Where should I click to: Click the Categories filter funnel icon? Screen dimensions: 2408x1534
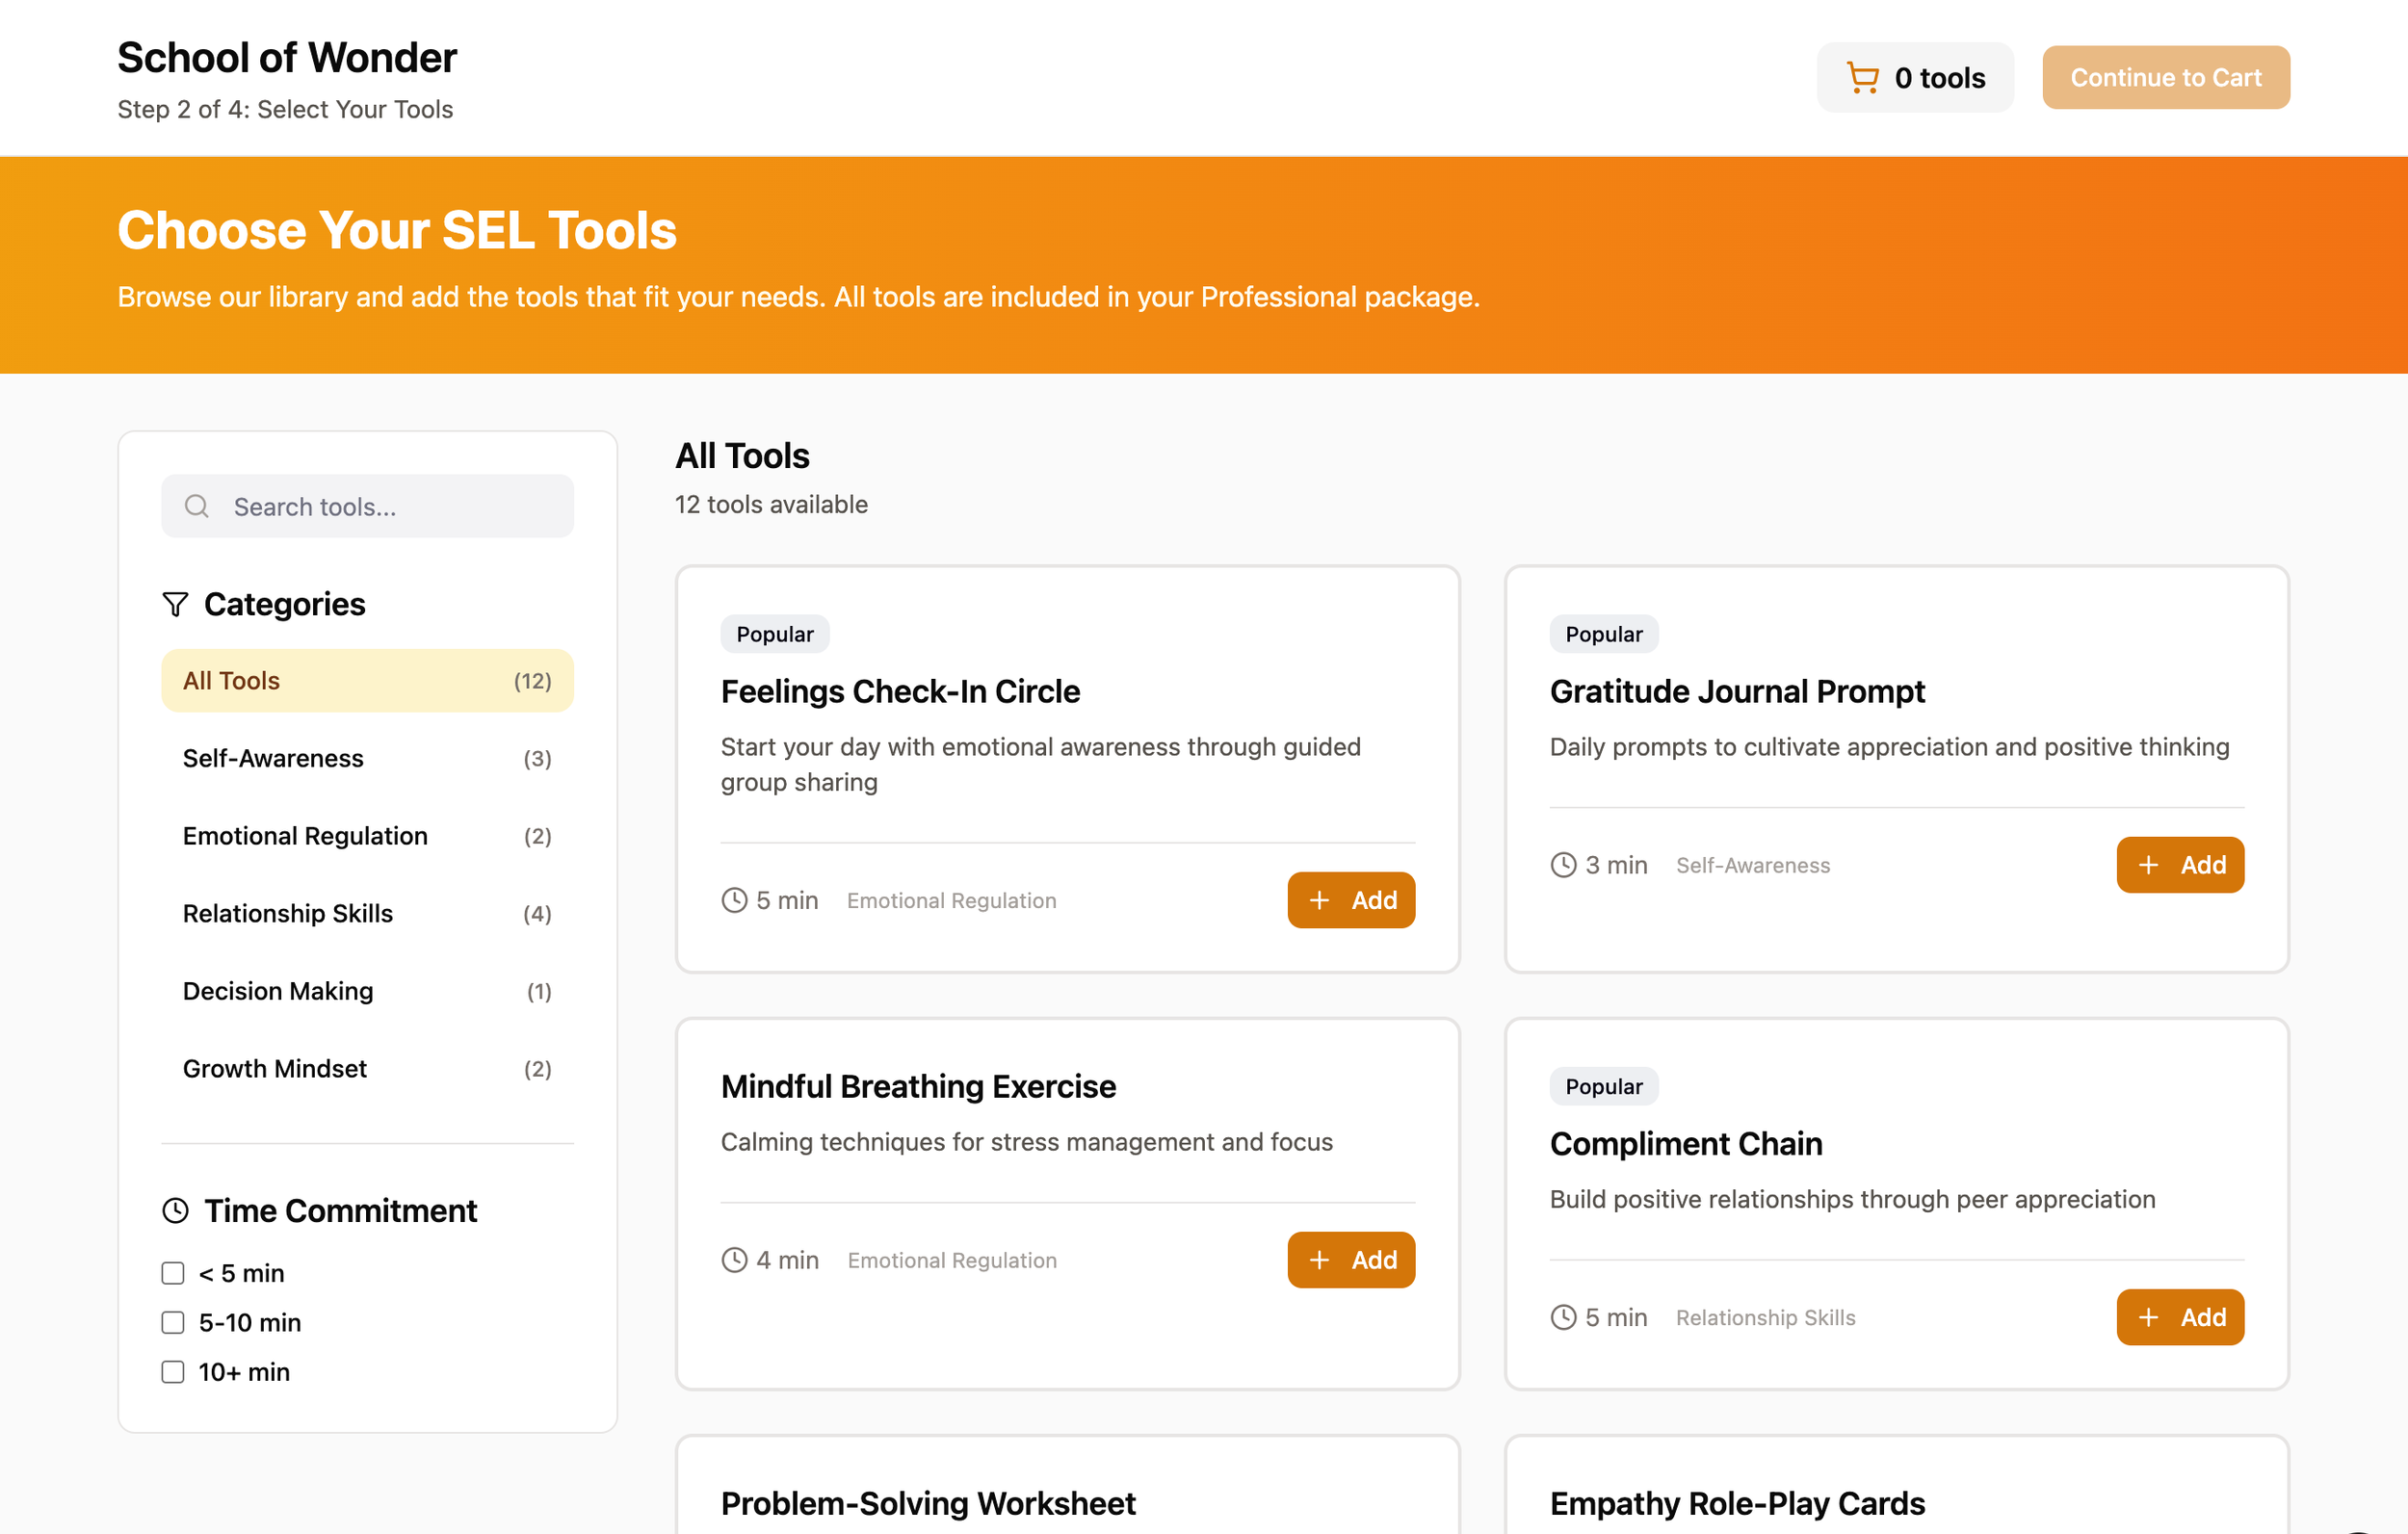tap(175, 604)
